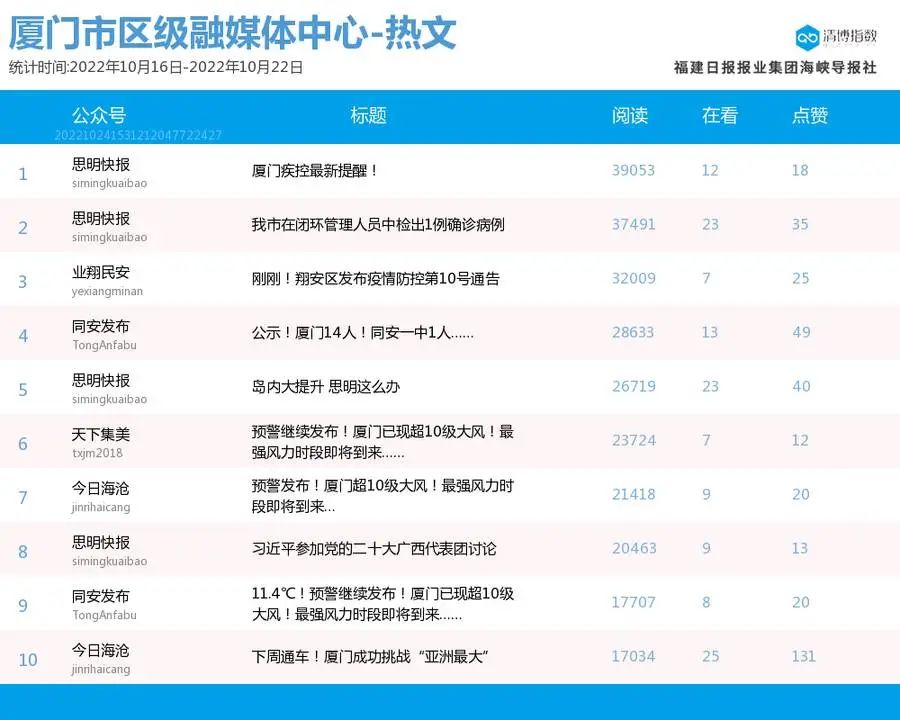Click the 在看 column header
The width and height of the screenshot is (900, 720).
[719, 115]
